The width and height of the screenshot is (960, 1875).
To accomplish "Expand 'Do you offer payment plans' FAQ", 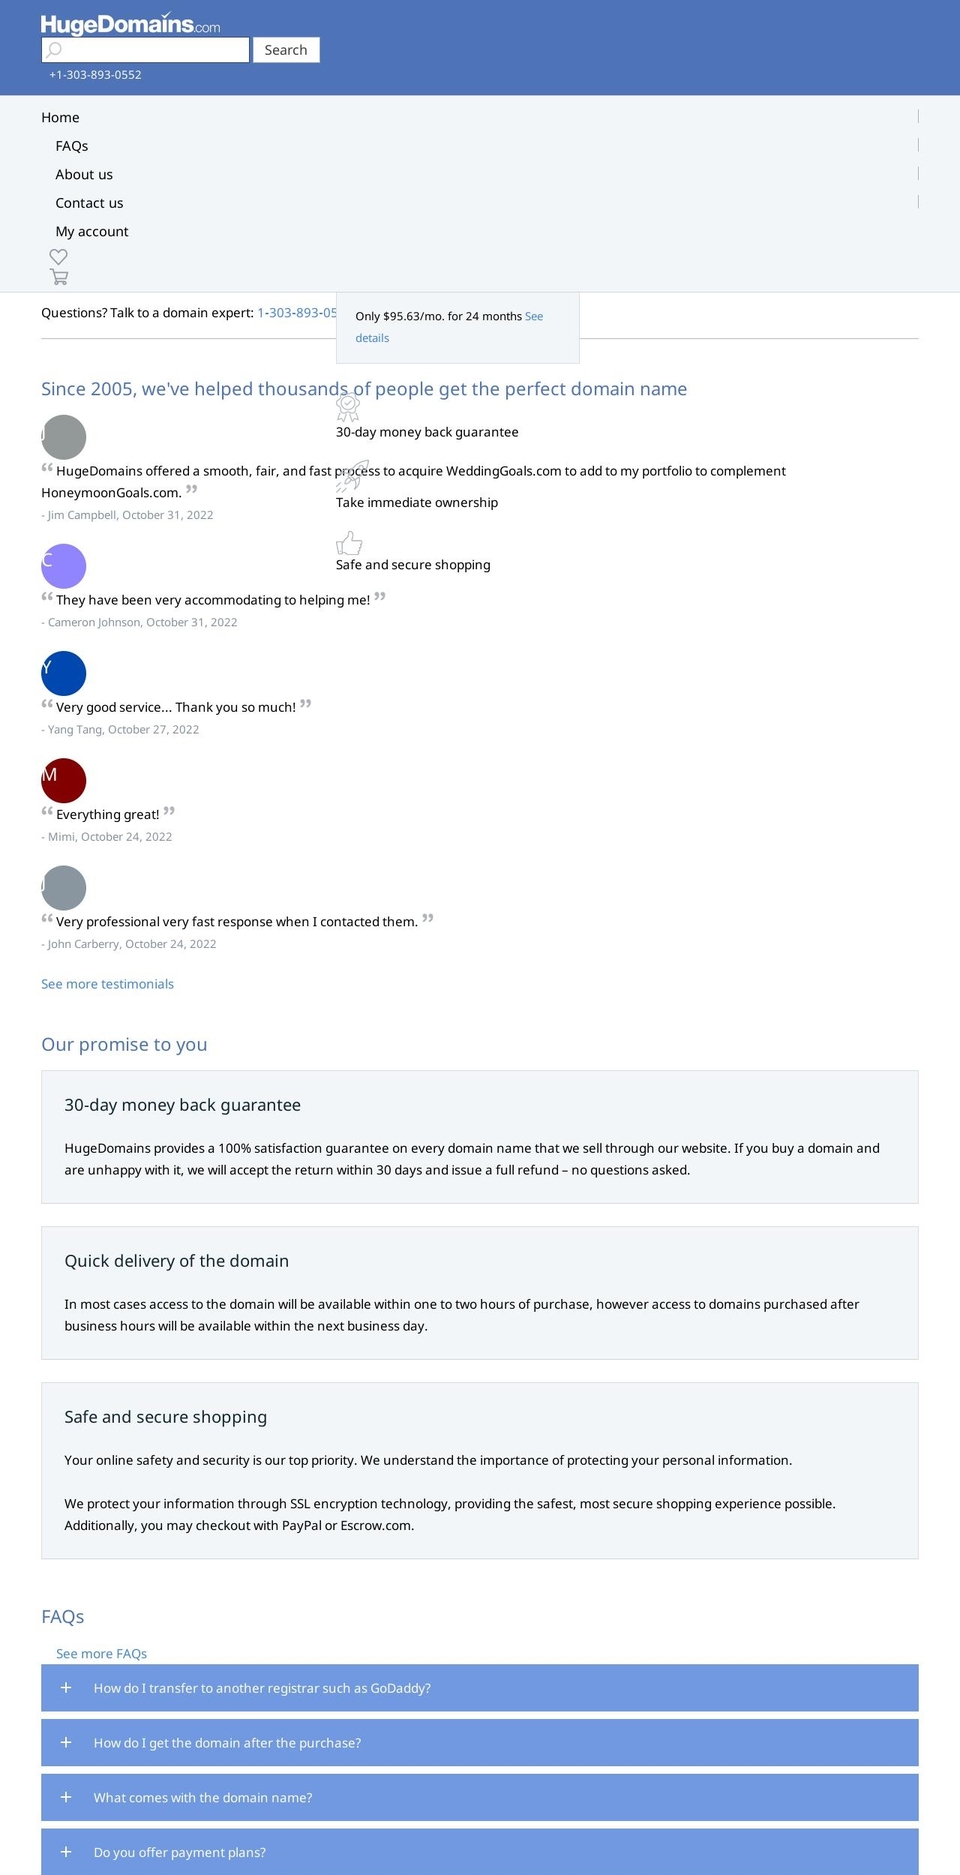I will point(480,1852).
